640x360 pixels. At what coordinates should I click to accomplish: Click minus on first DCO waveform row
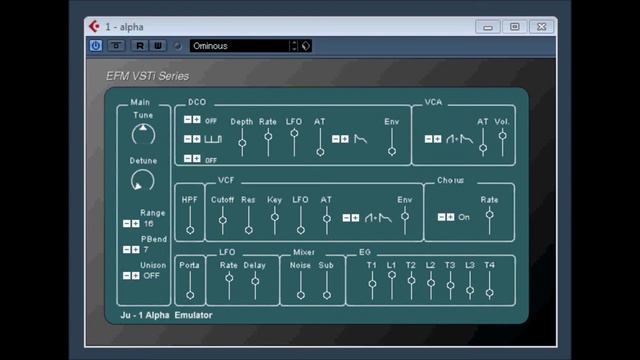(x=187, y=120)
